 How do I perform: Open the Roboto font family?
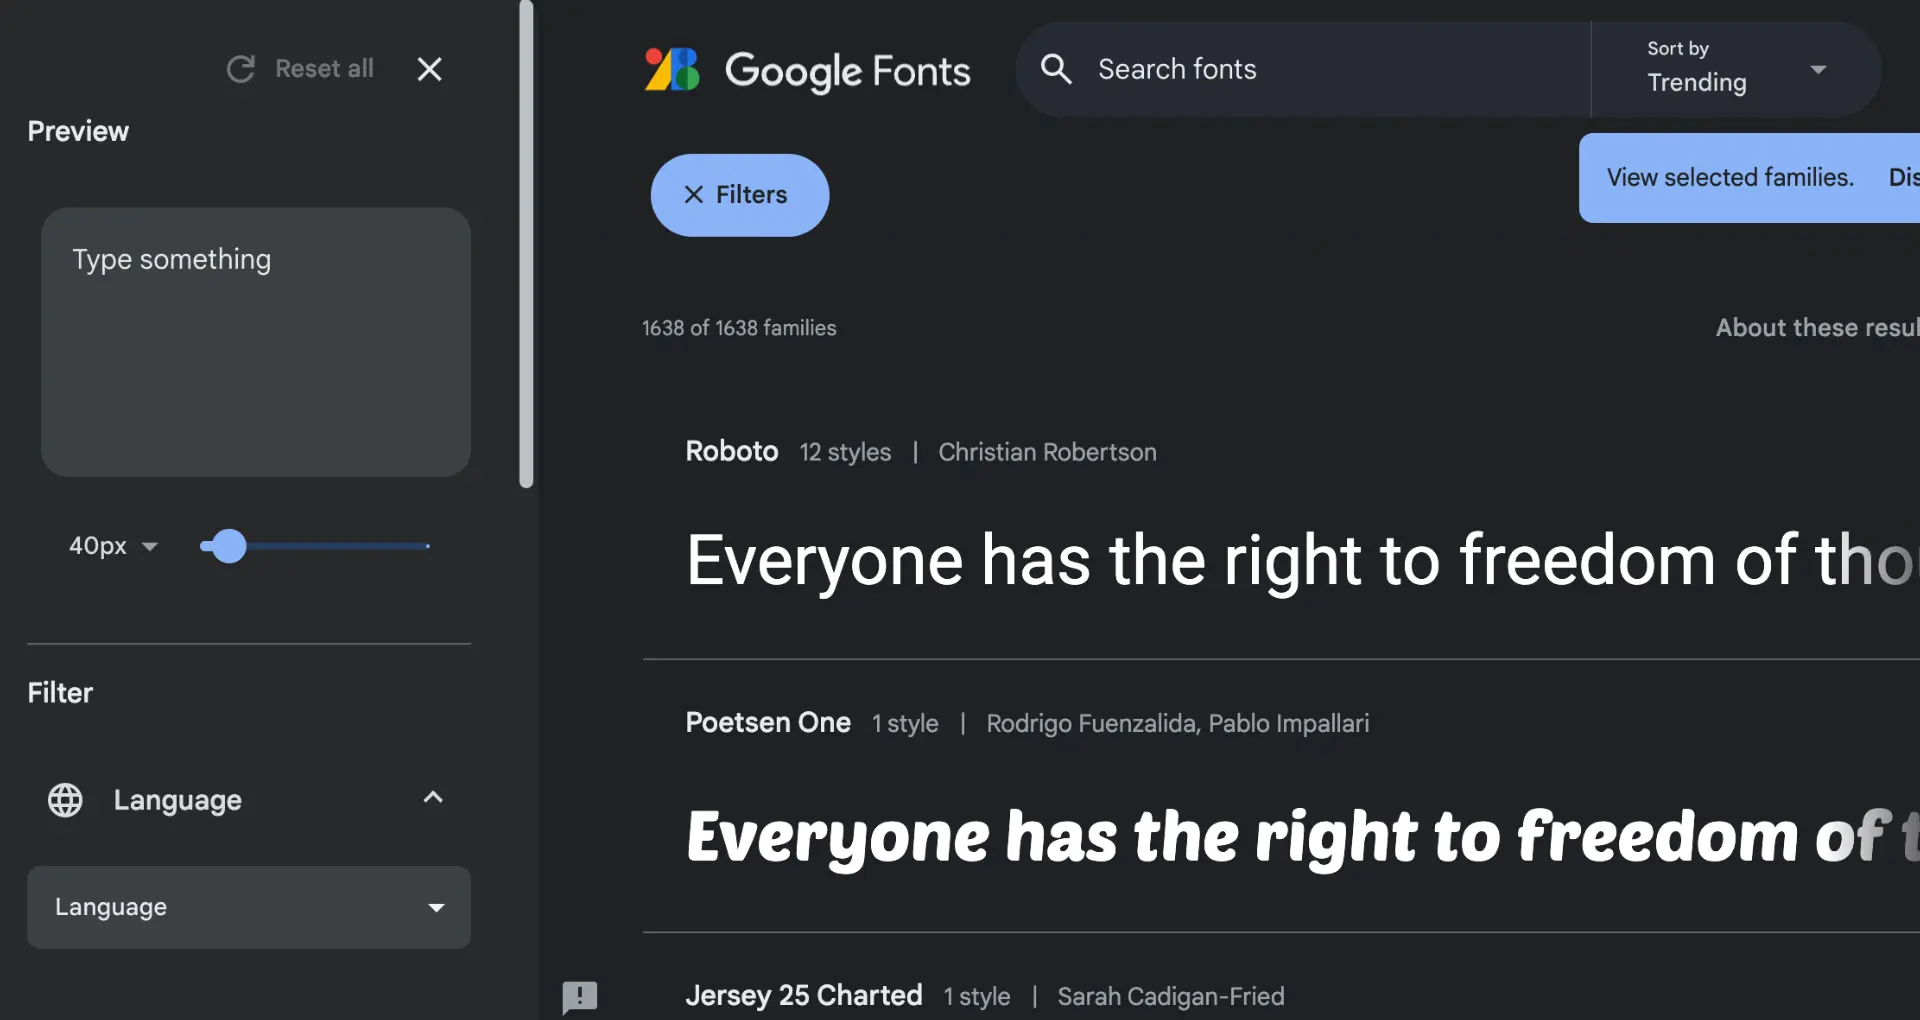click(x=731, y=451)
